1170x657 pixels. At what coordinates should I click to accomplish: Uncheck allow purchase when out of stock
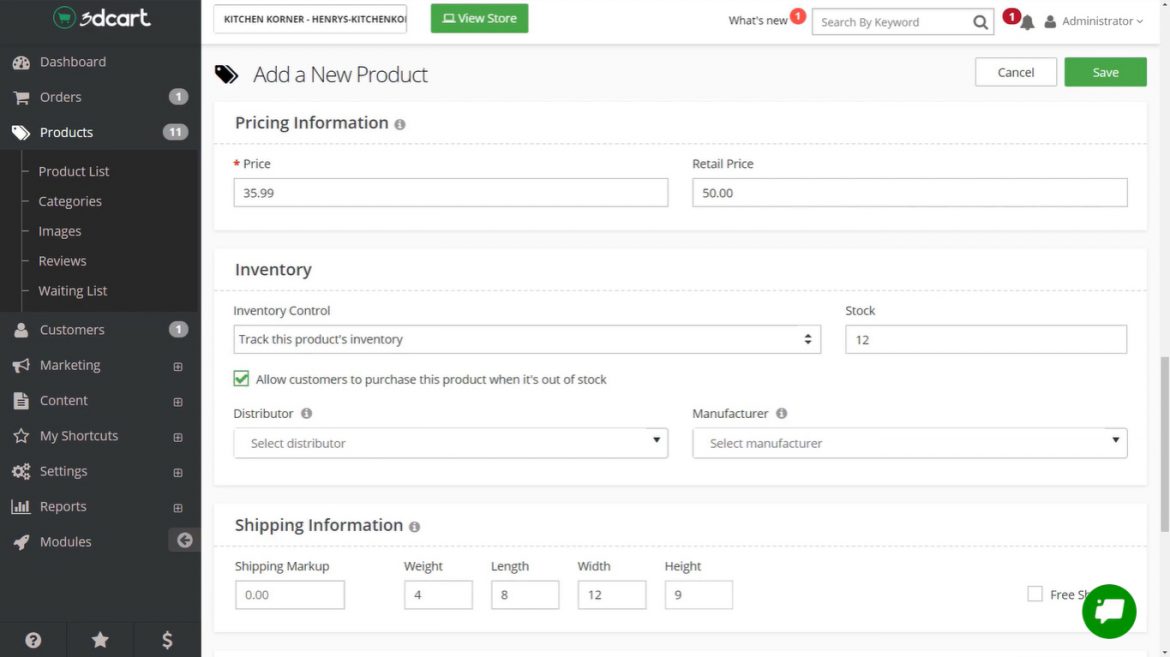(241, 379)
